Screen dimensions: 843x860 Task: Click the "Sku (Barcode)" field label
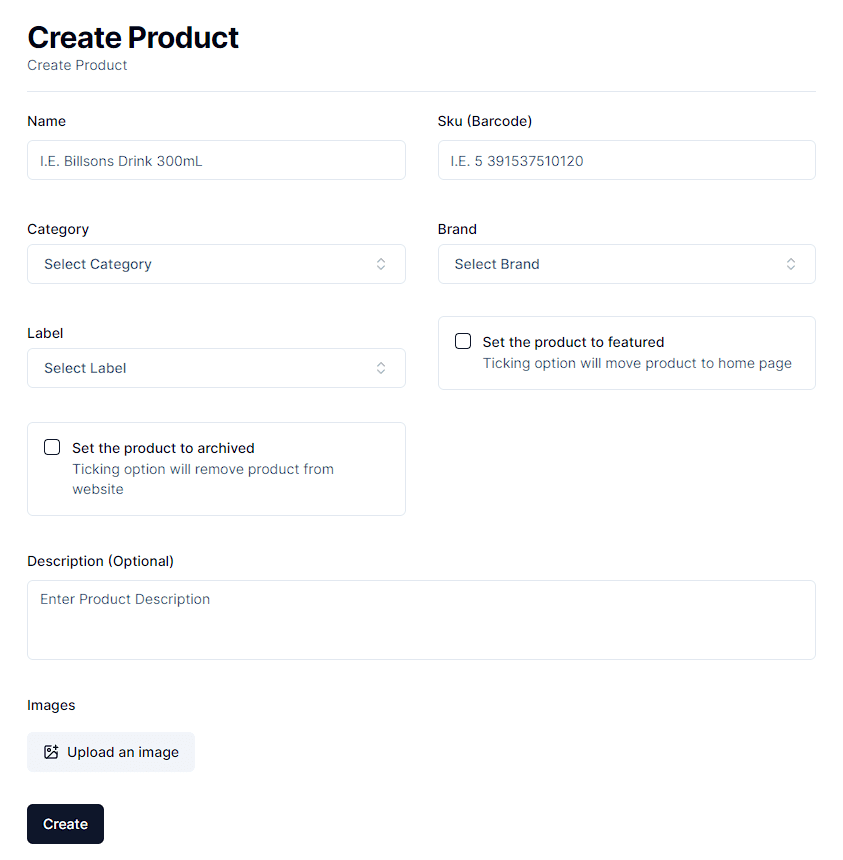coord(485,121)
